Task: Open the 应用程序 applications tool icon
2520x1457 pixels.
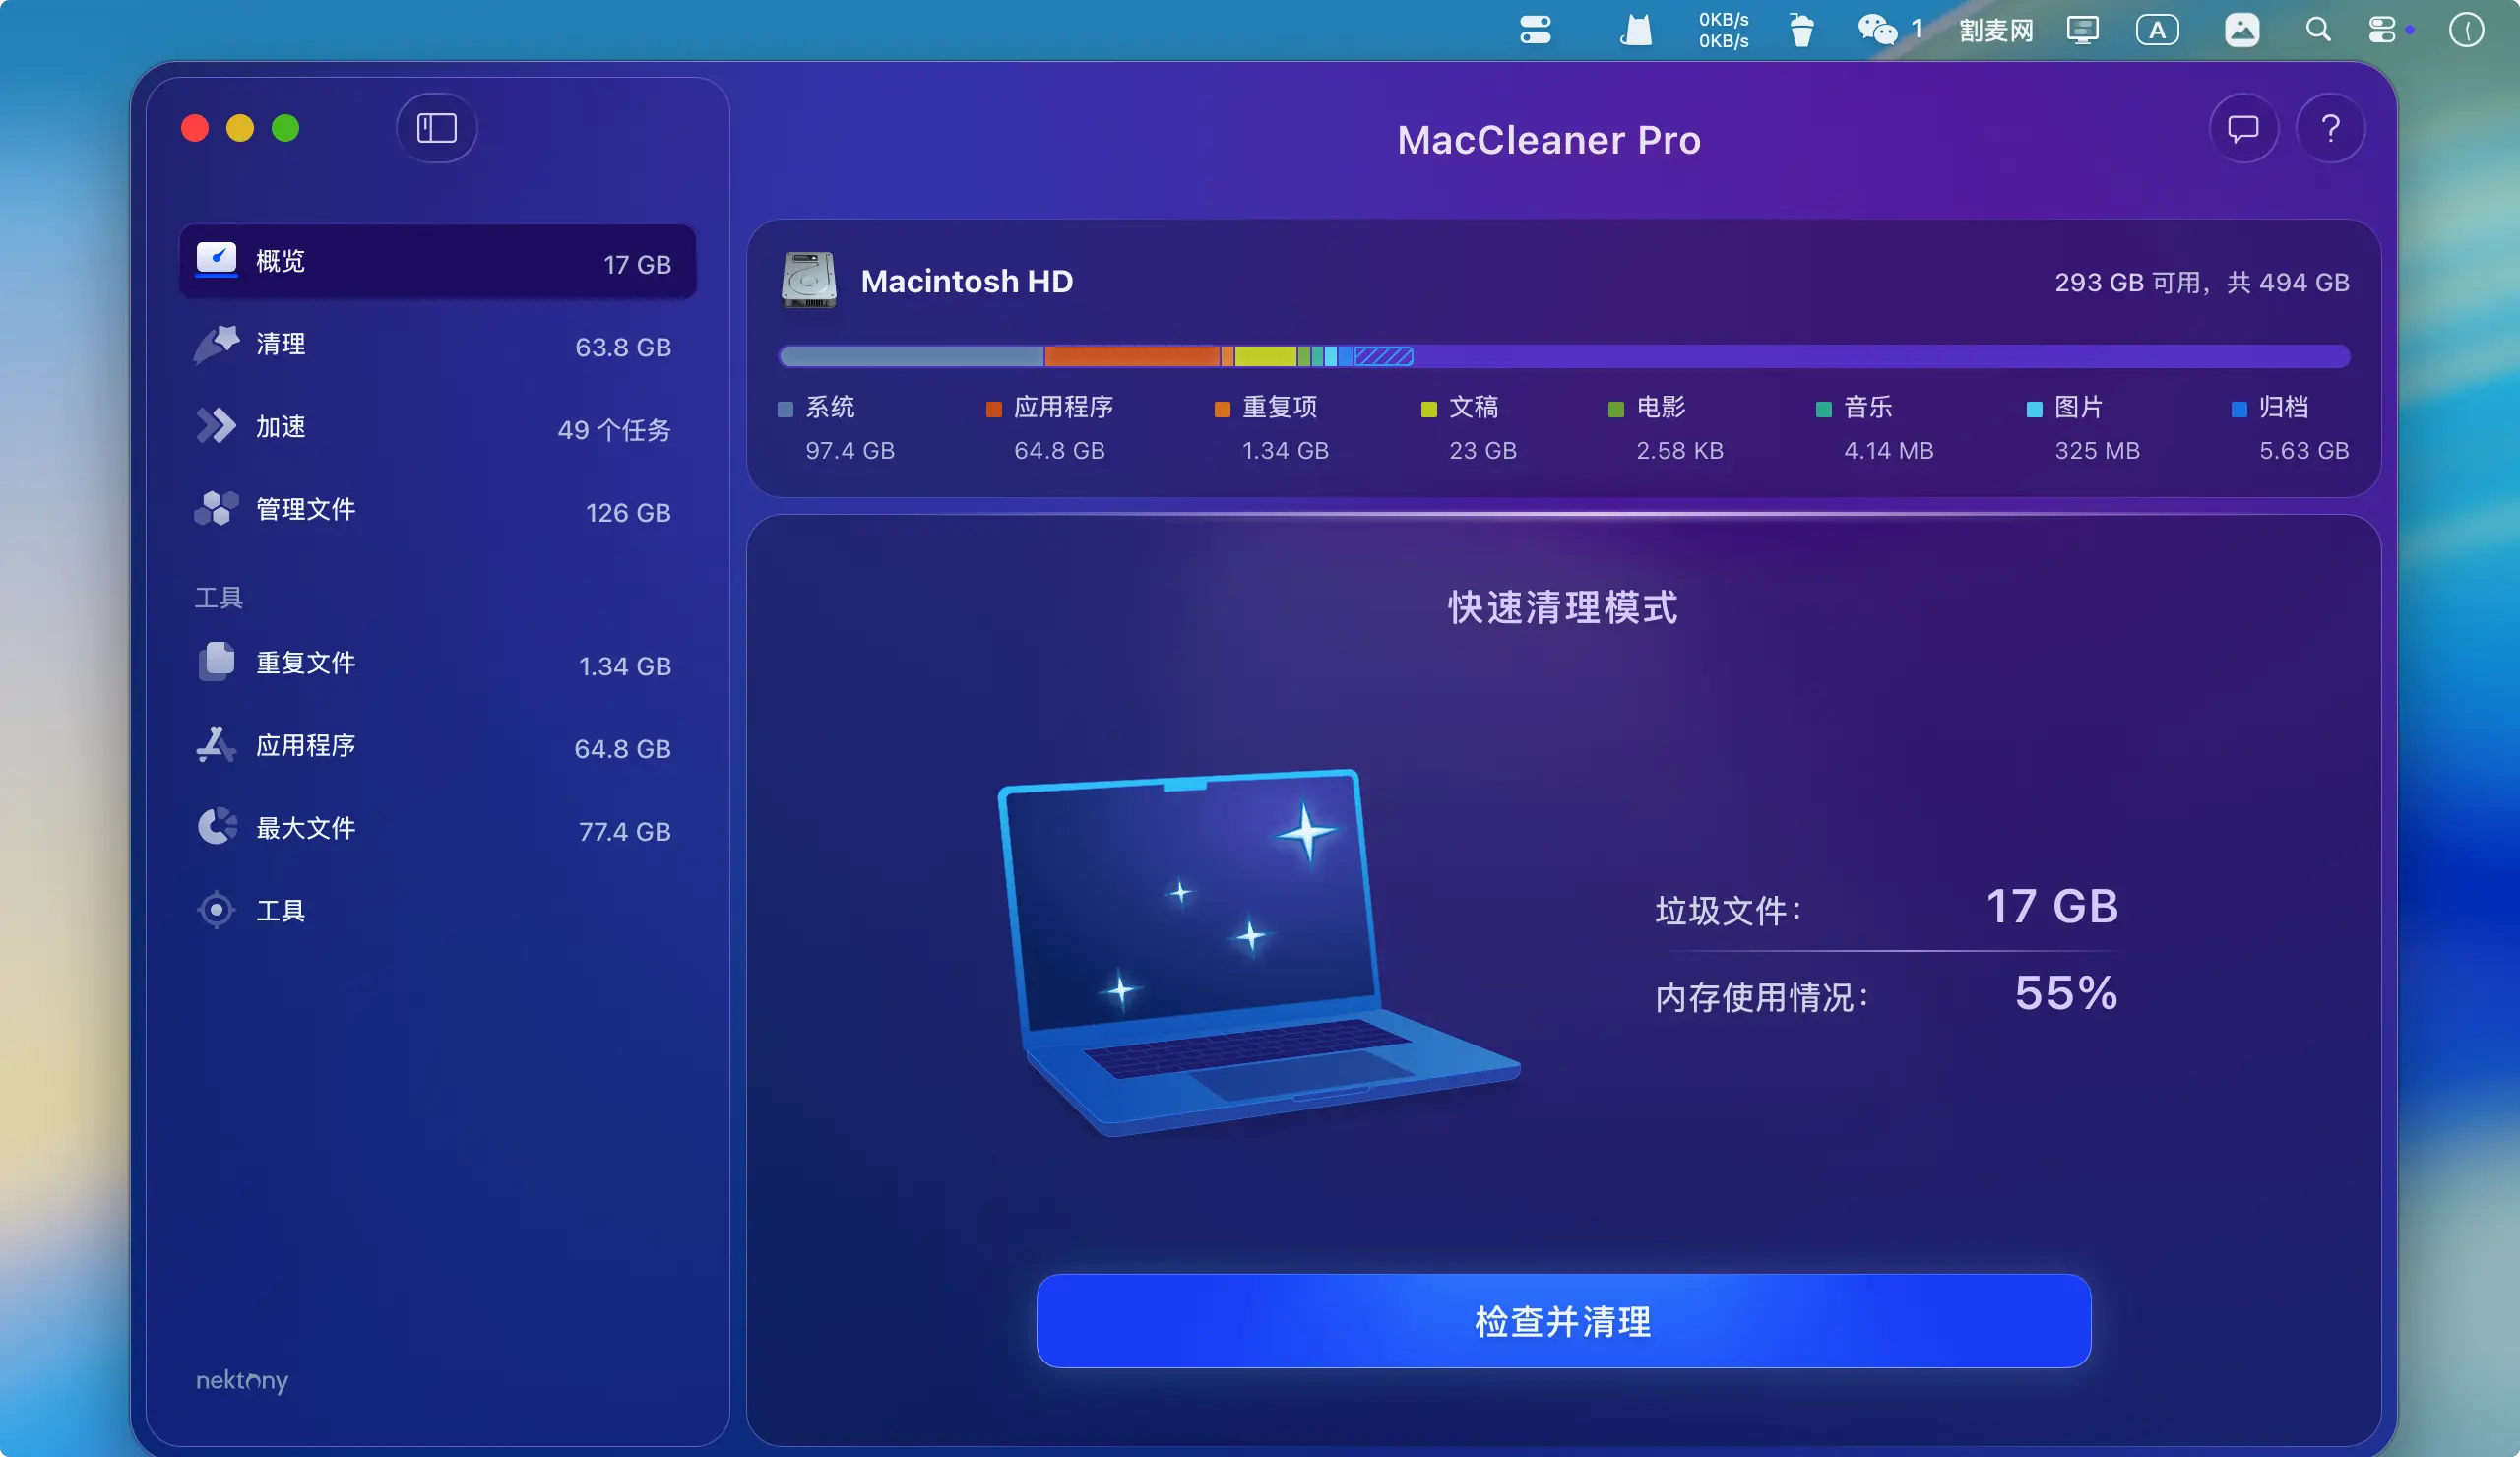Action: [216, 745]
